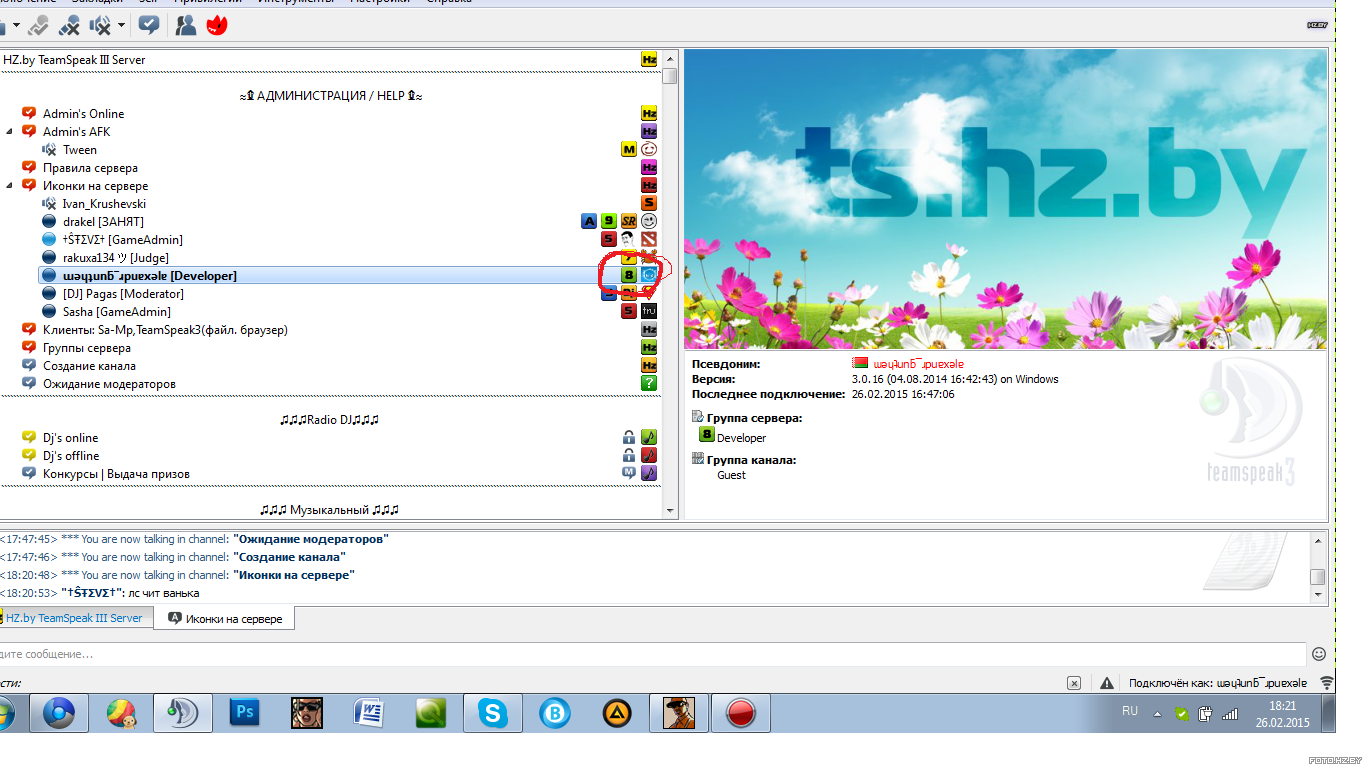Open dropdown arrow beside speaker mute icon

click(x=121, y=25)
